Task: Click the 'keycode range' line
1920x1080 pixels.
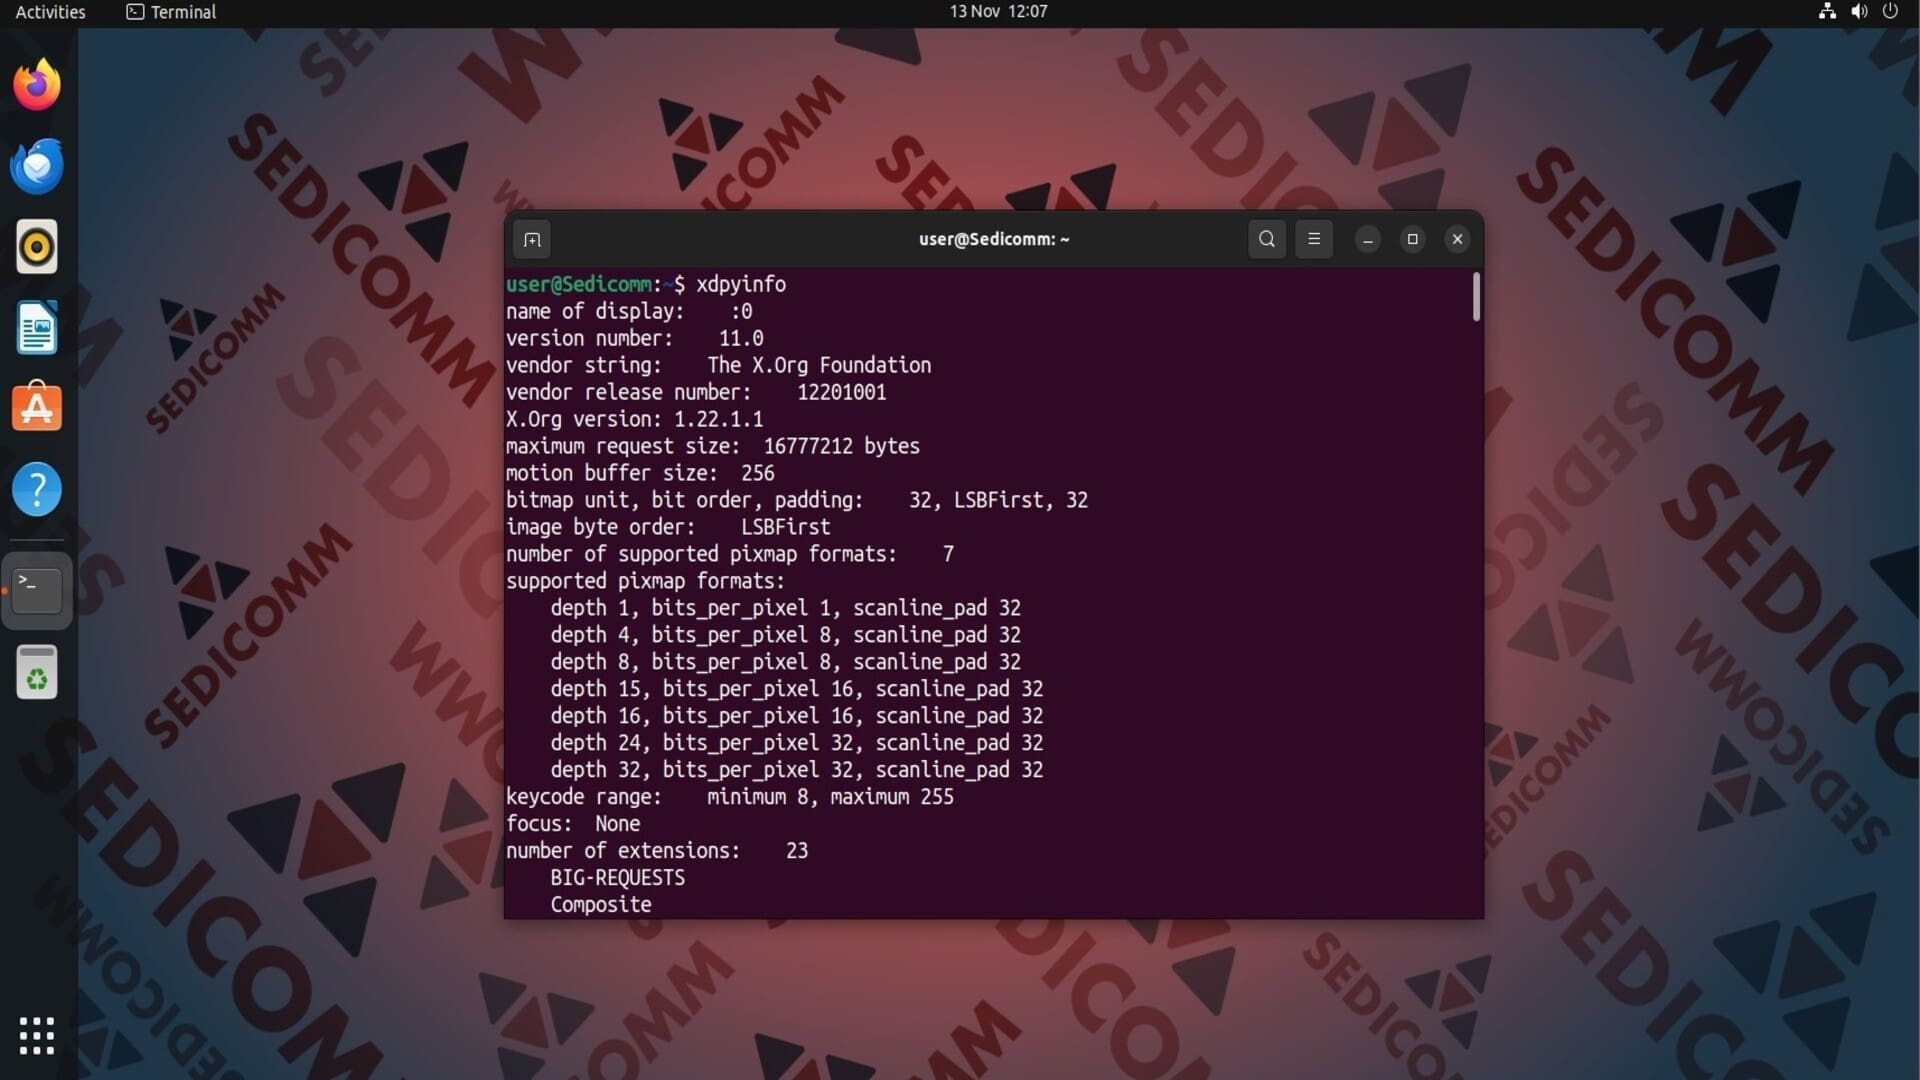Action: click(x=730, y=797)
